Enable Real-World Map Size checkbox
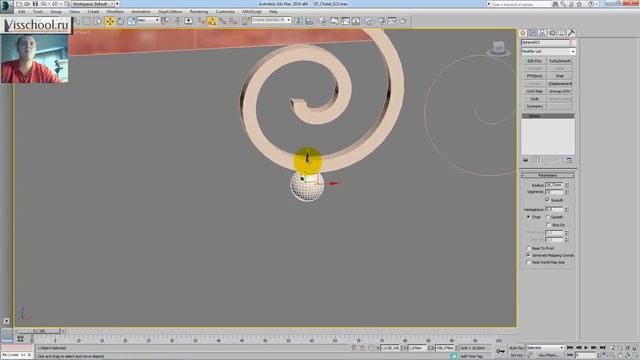Image resolution: width=640 pixels, height=360 pixels. point(528,262)
